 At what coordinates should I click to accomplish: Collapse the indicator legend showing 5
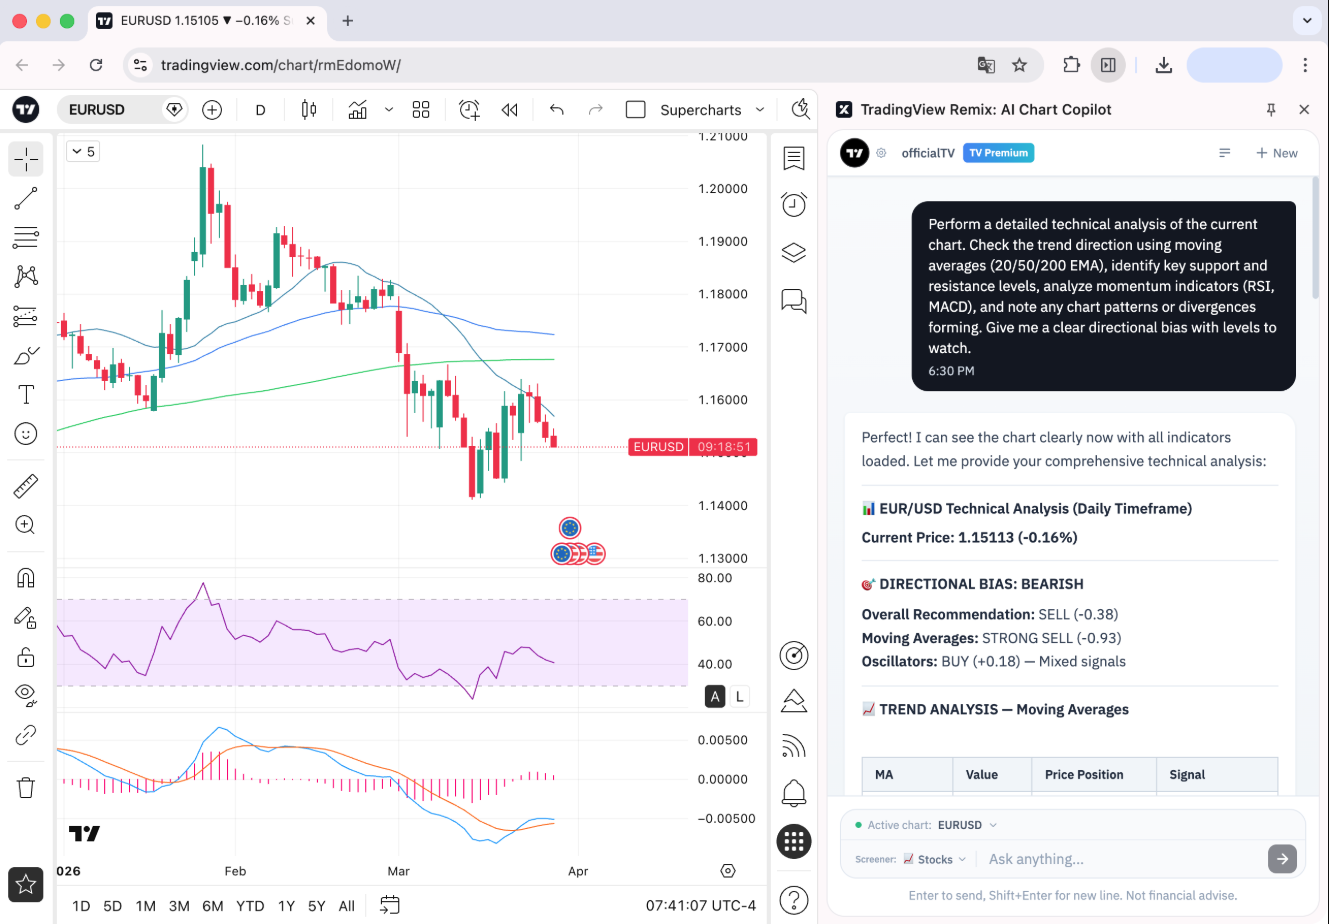[83, 152]
